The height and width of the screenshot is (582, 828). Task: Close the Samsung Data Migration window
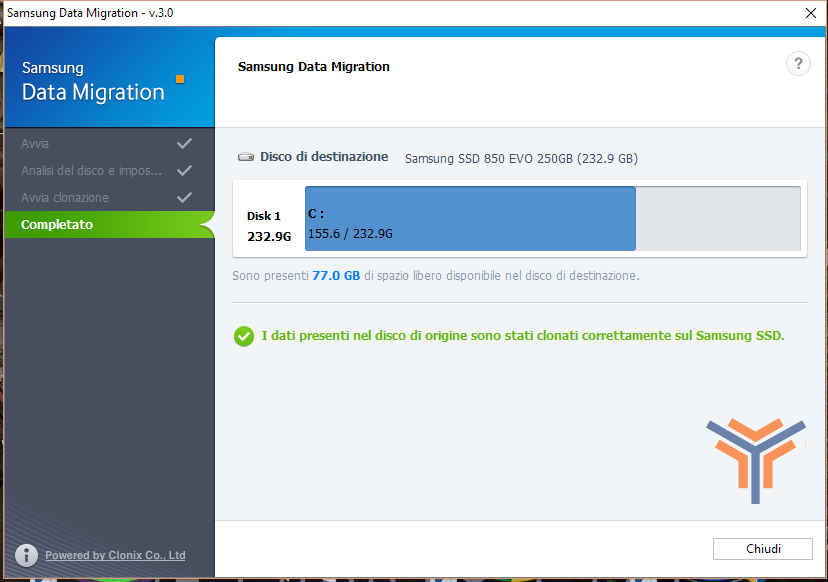pyautogui.click(x=811, y=13)
